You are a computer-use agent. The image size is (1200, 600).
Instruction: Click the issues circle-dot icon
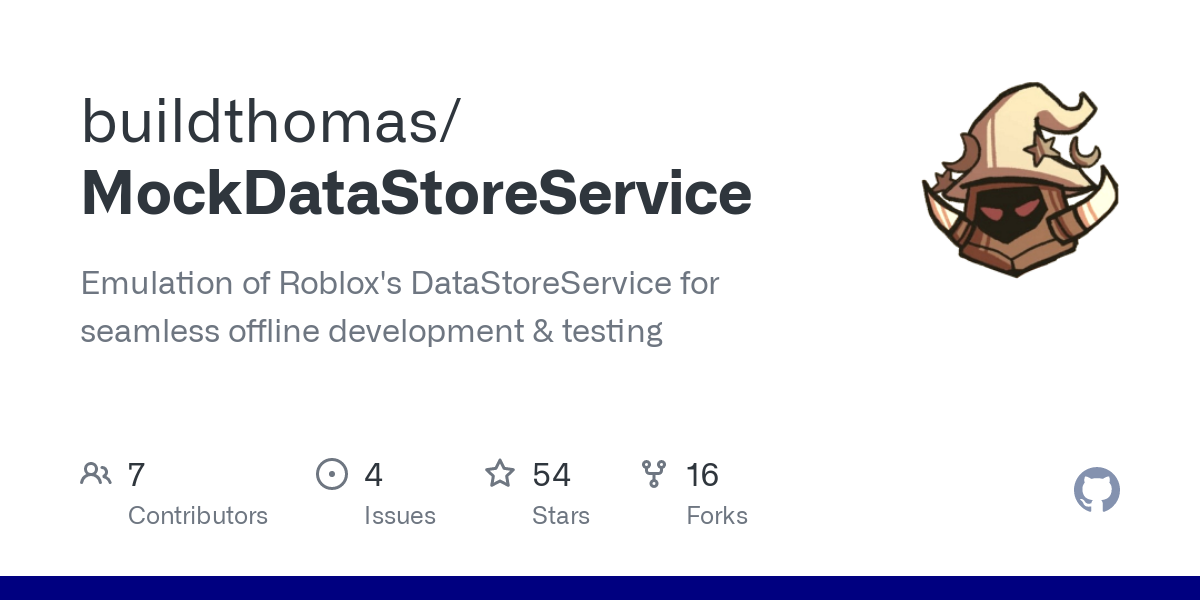tap(332, 474)
